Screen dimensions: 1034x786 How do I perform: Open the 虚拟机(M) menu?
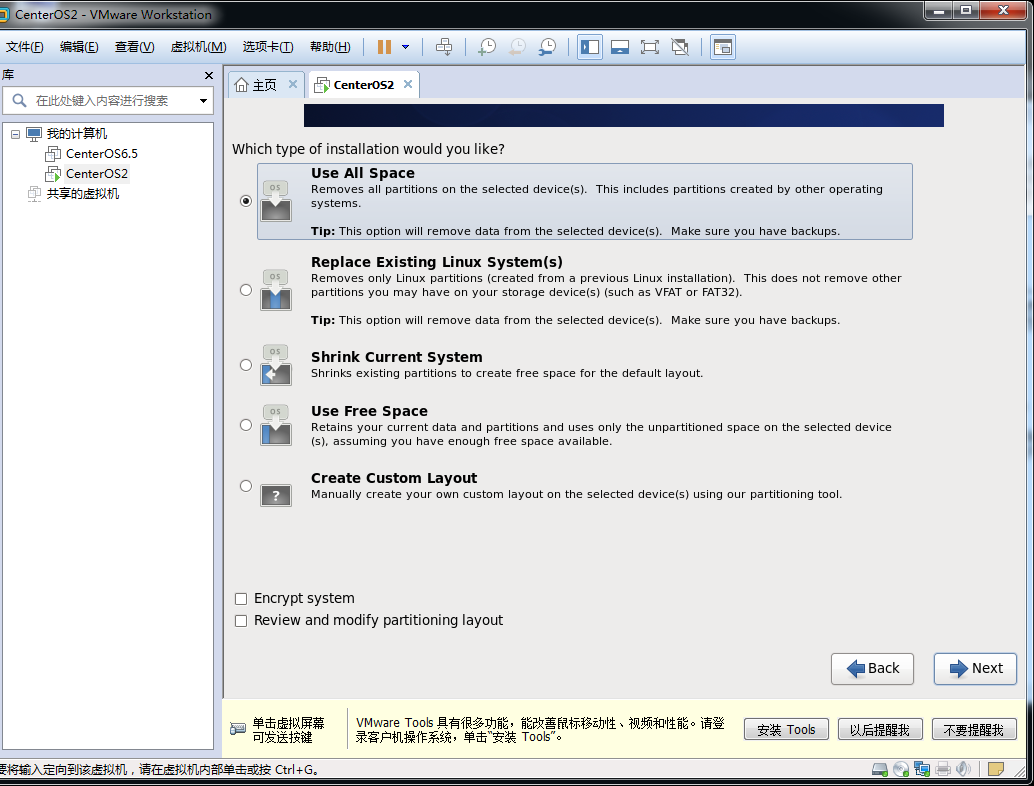click(x=198, y=47)
